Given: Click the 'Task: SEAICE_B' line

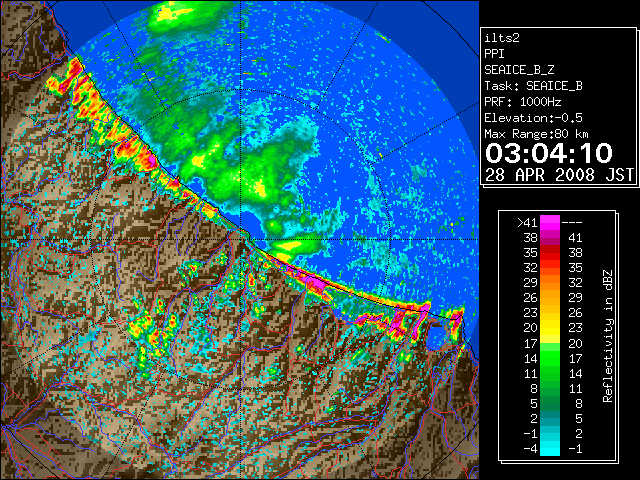Looking at the screenshot, I should 533,86.
